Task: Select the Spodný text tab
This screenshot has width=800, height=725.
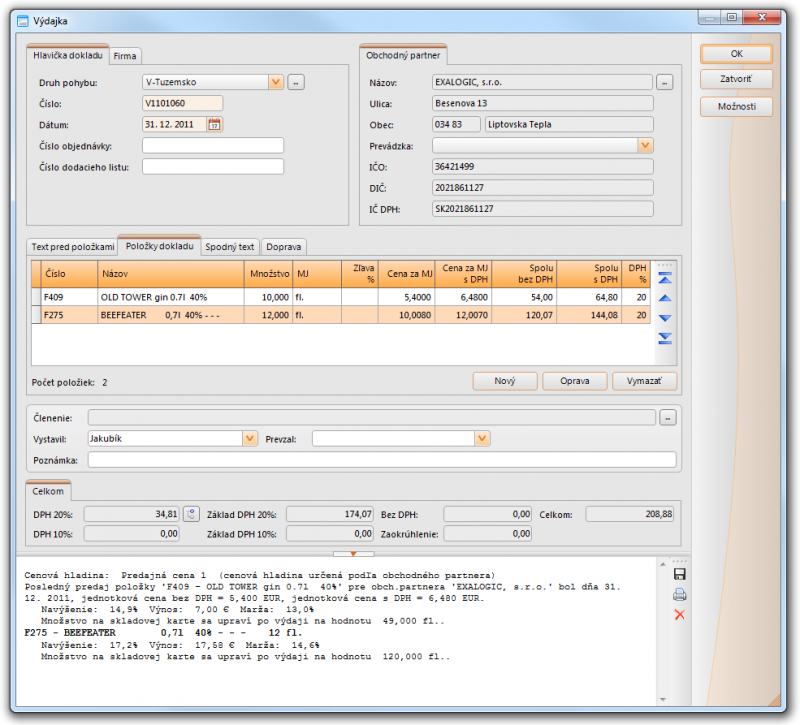Action: [x=230, y=247]
